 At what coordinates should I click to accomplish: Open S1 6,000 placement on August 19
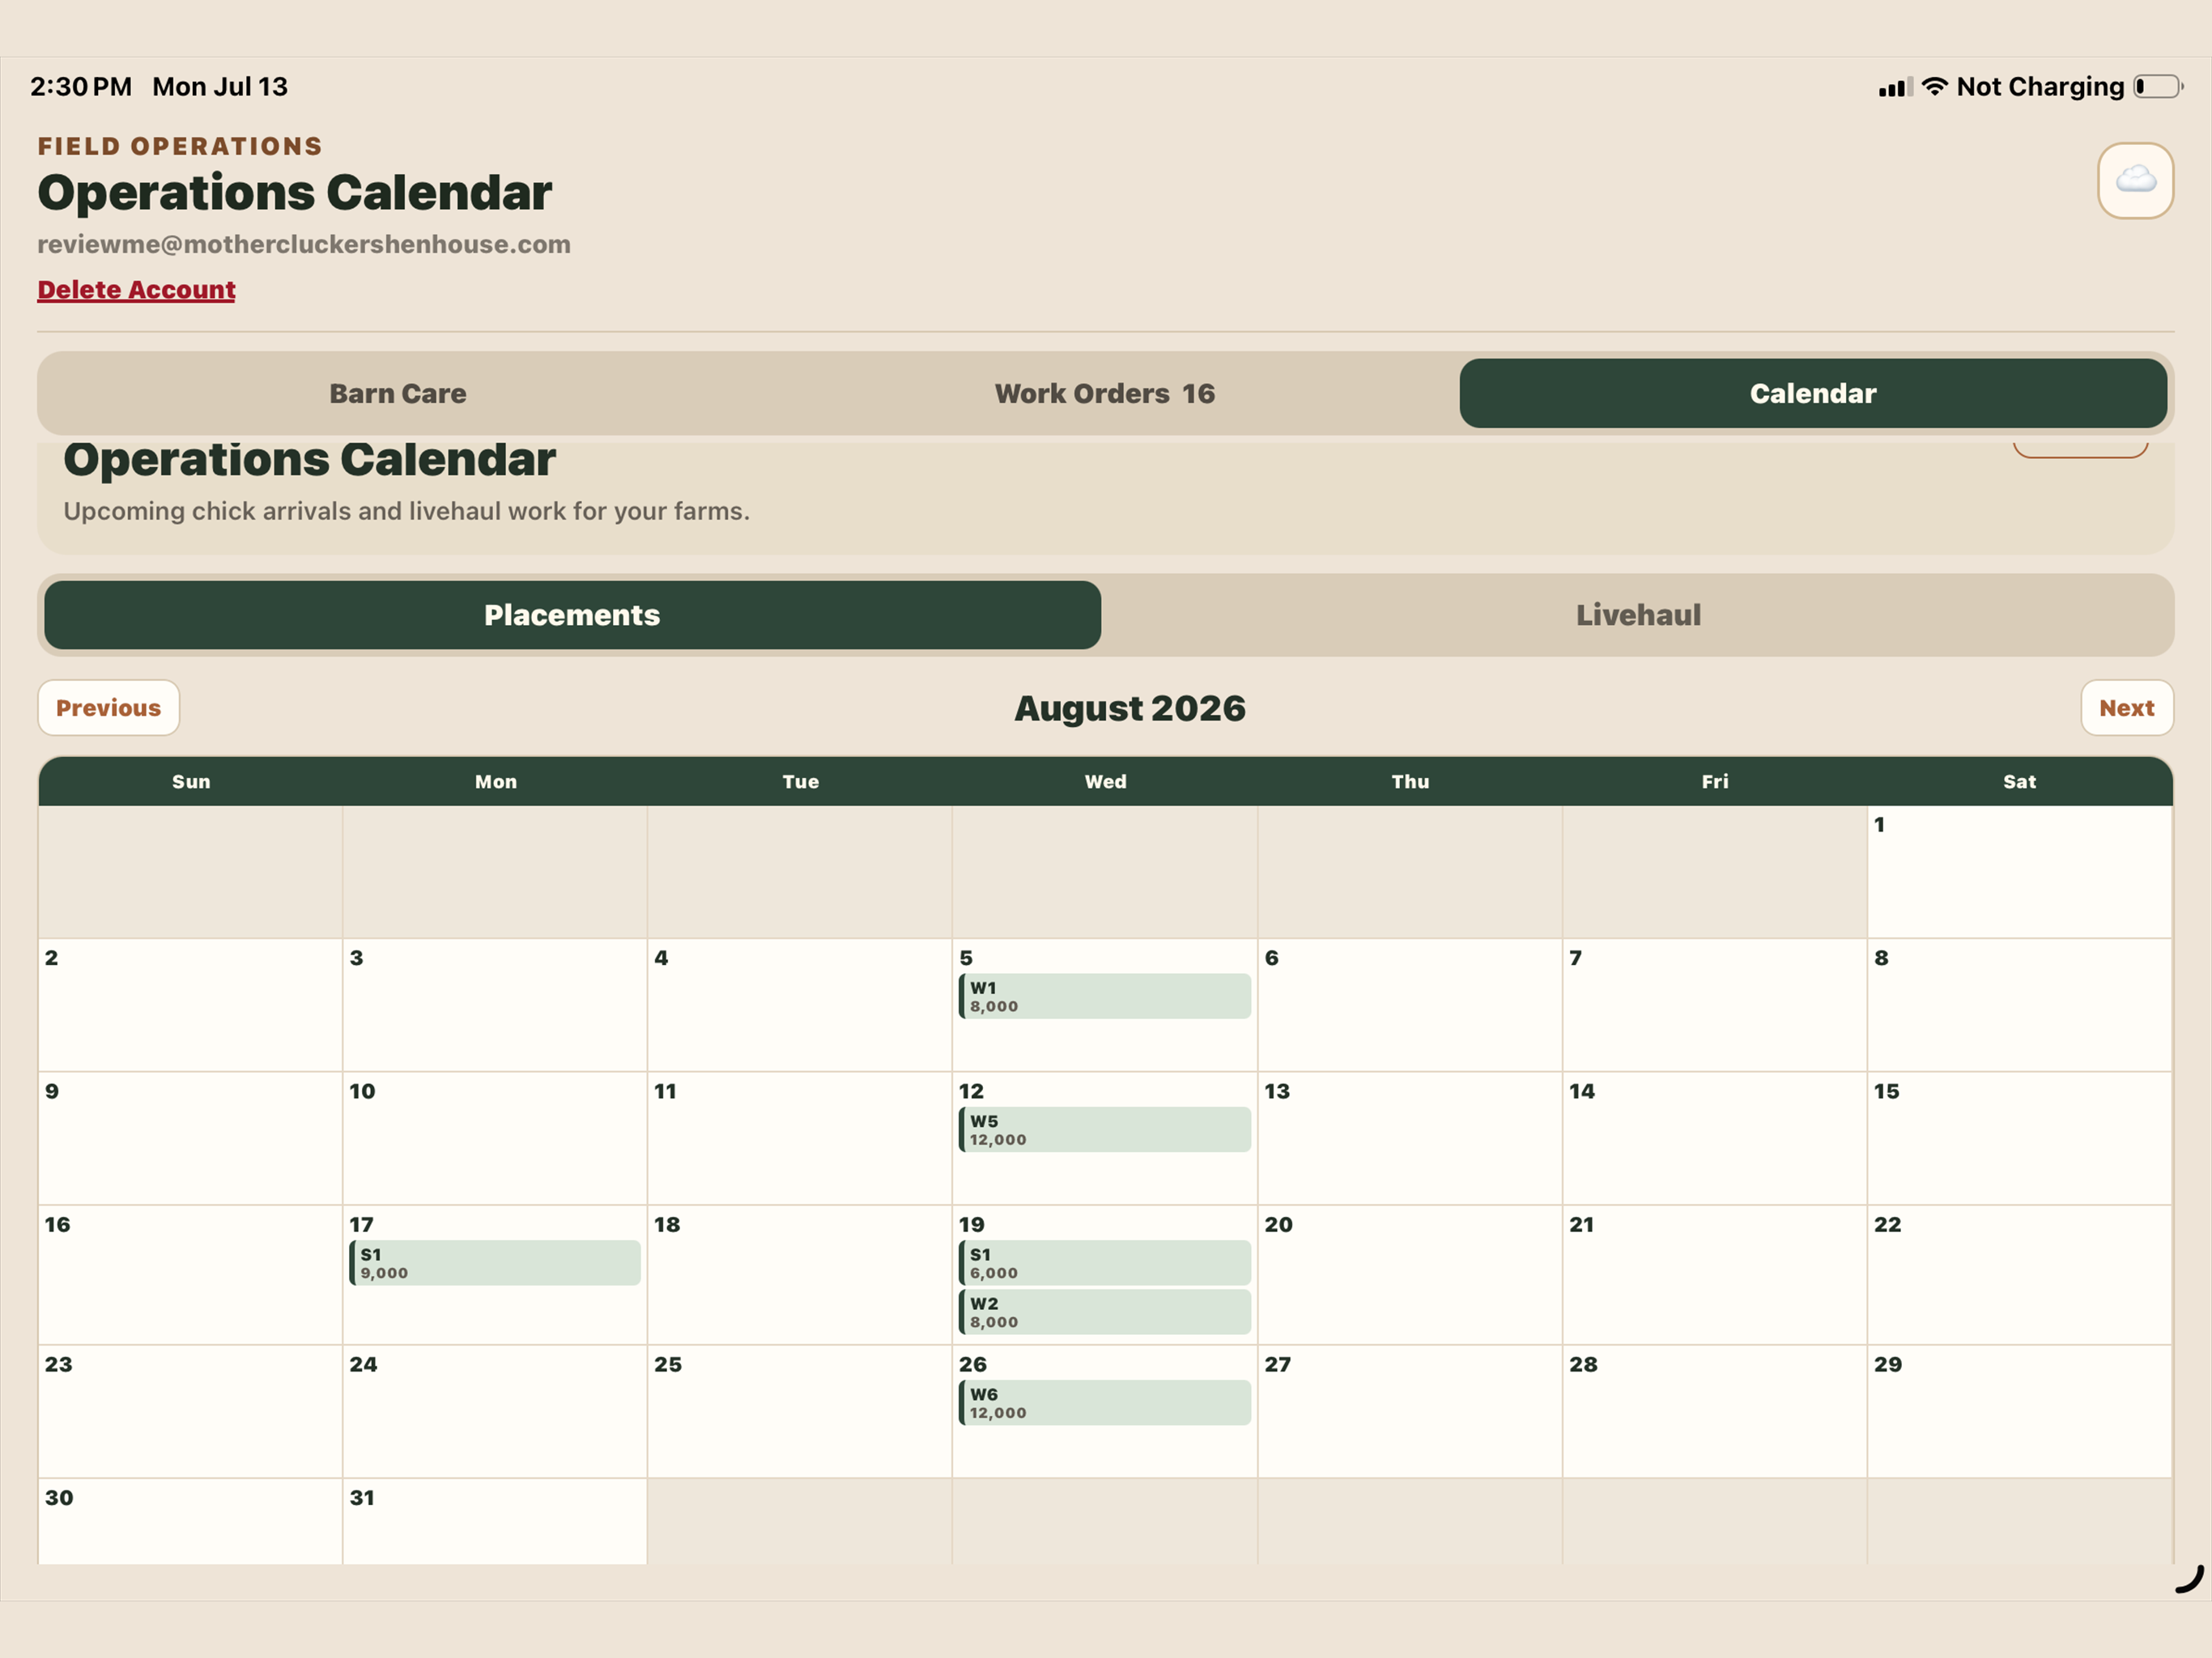(x=1105, y=1263)
